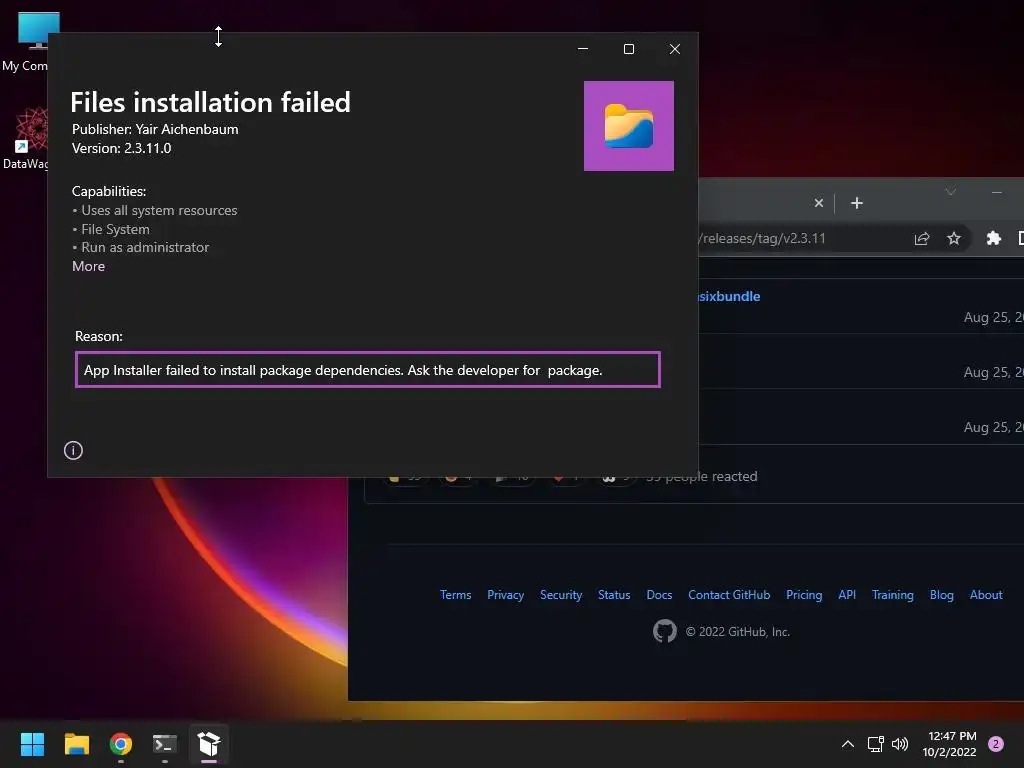
Task: Close the App Installer window
Action: coord(675,49)
